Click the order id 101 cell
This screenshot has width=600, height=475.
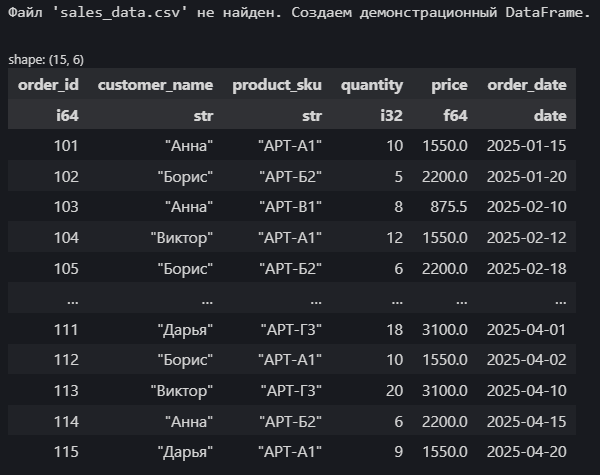(66, 145)
